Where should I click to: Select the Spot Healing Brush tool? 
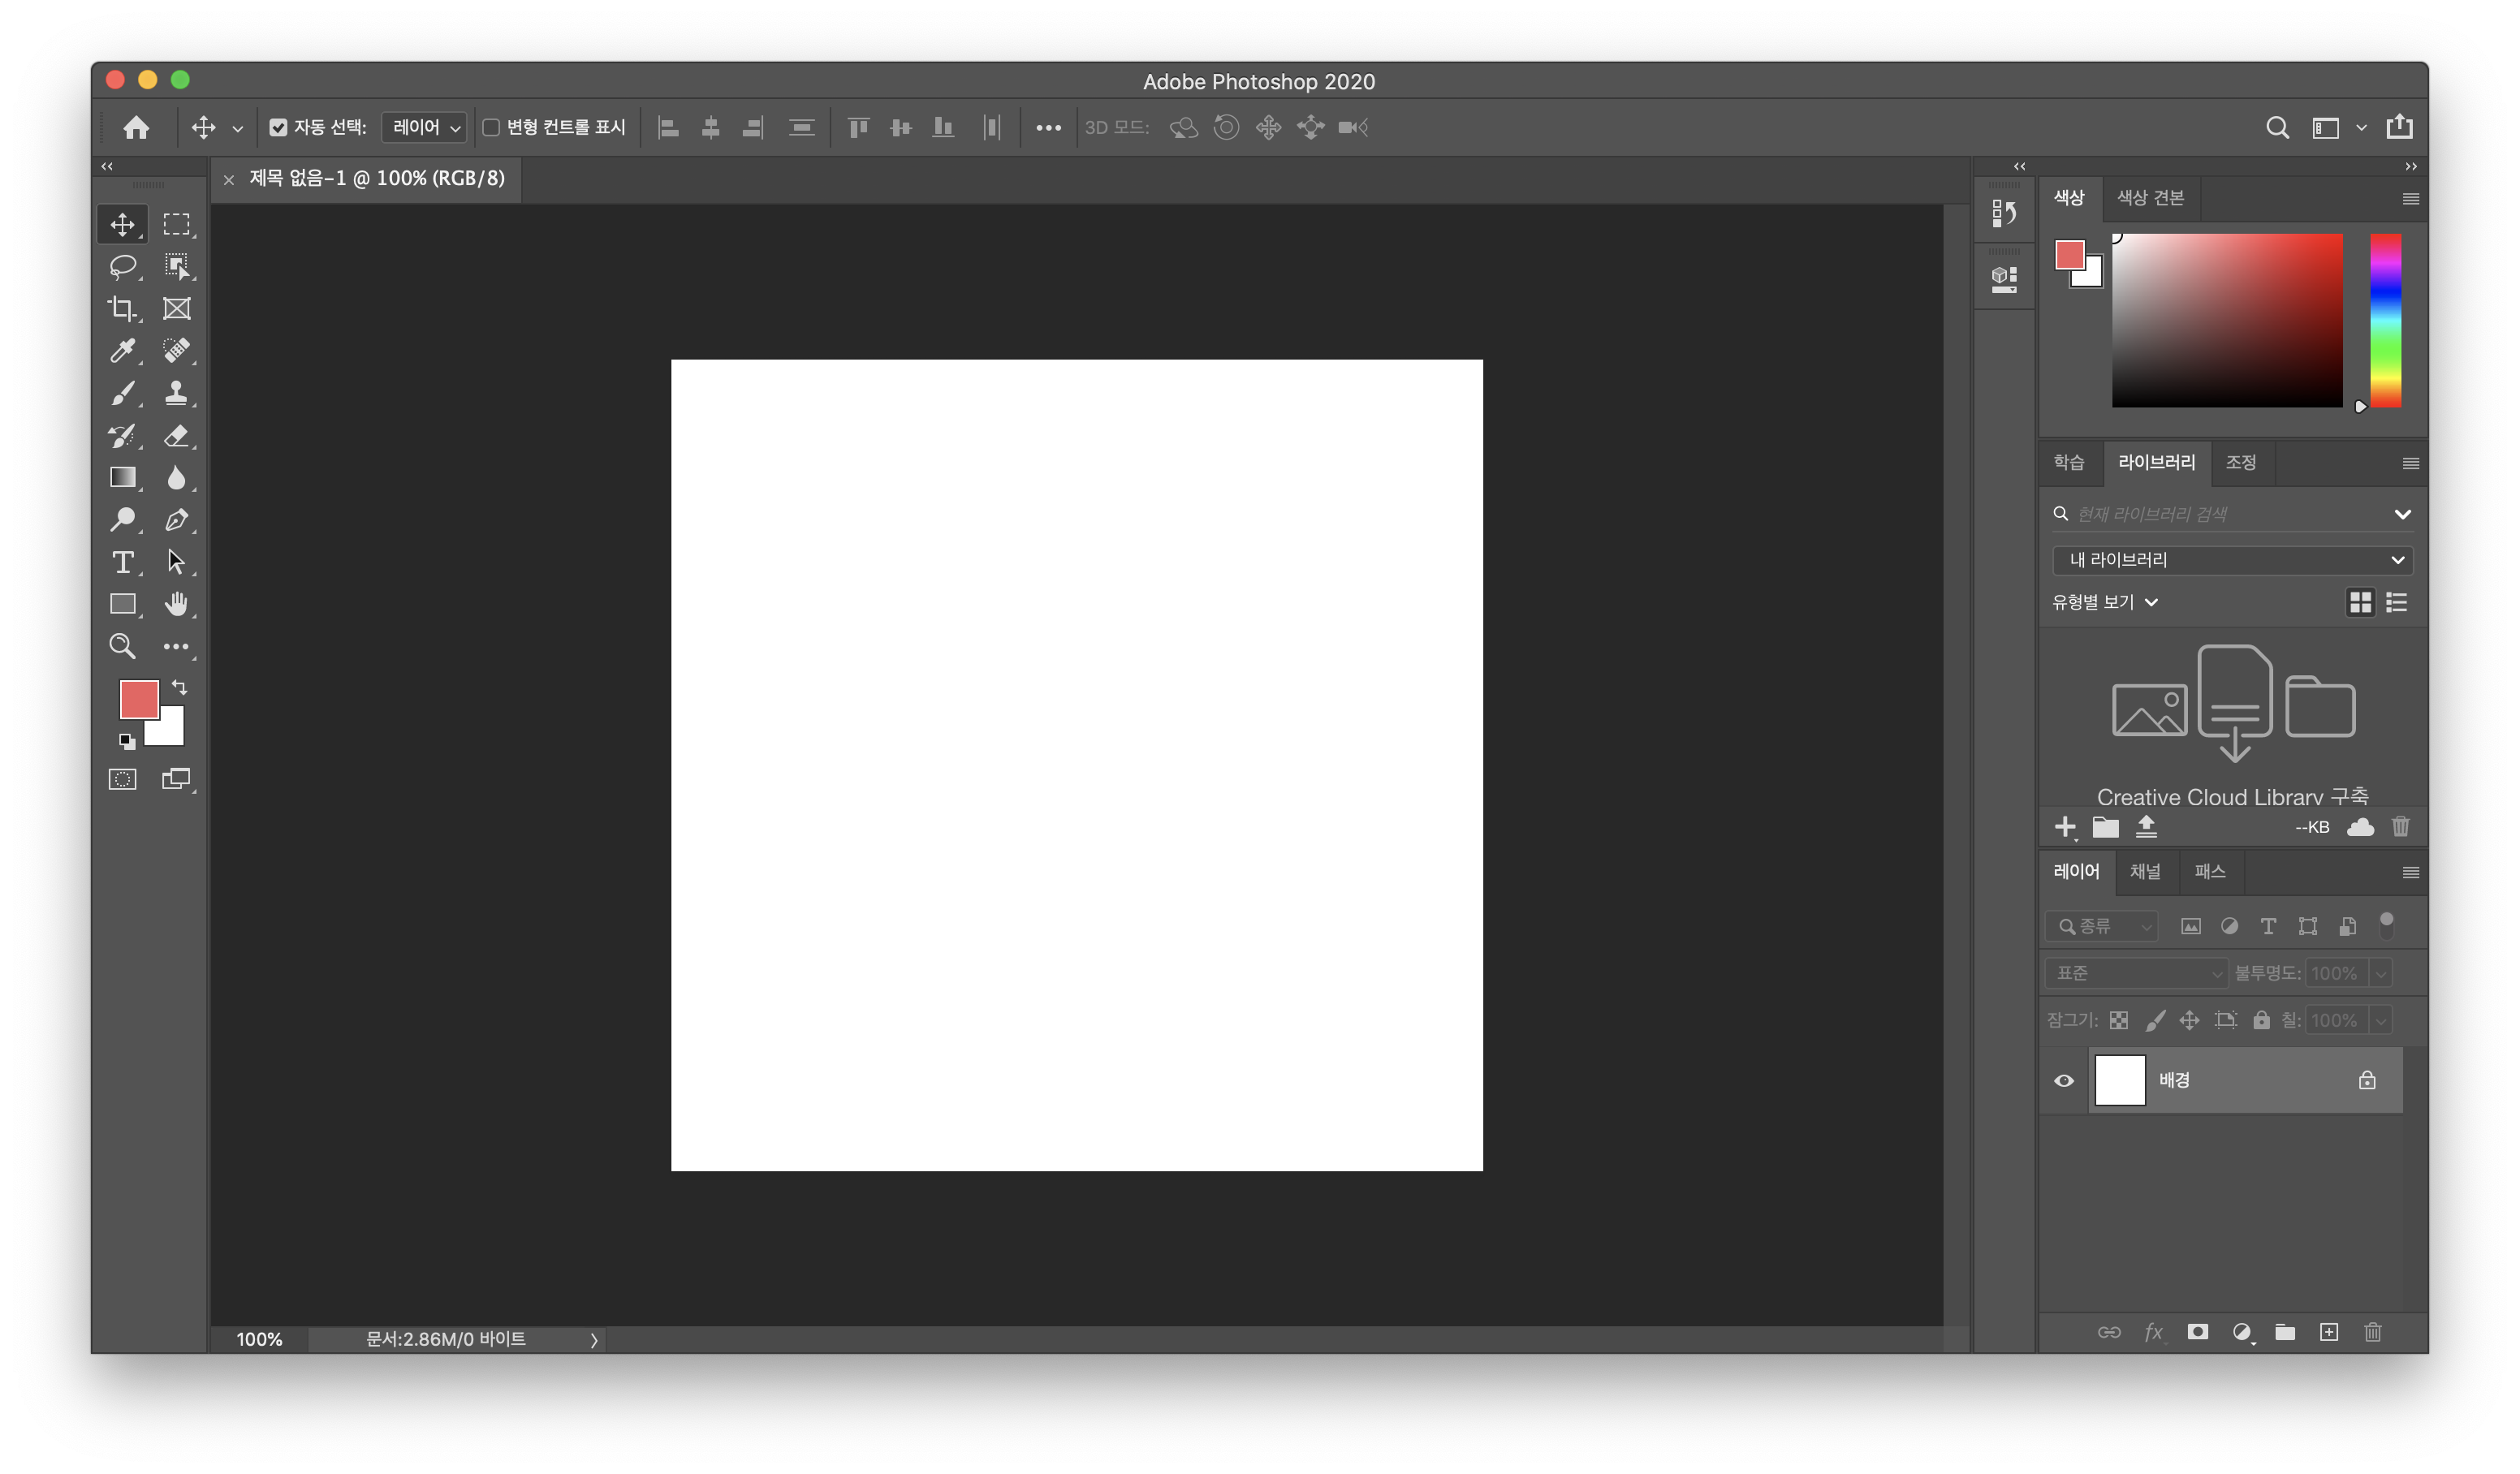coord(176,350)
